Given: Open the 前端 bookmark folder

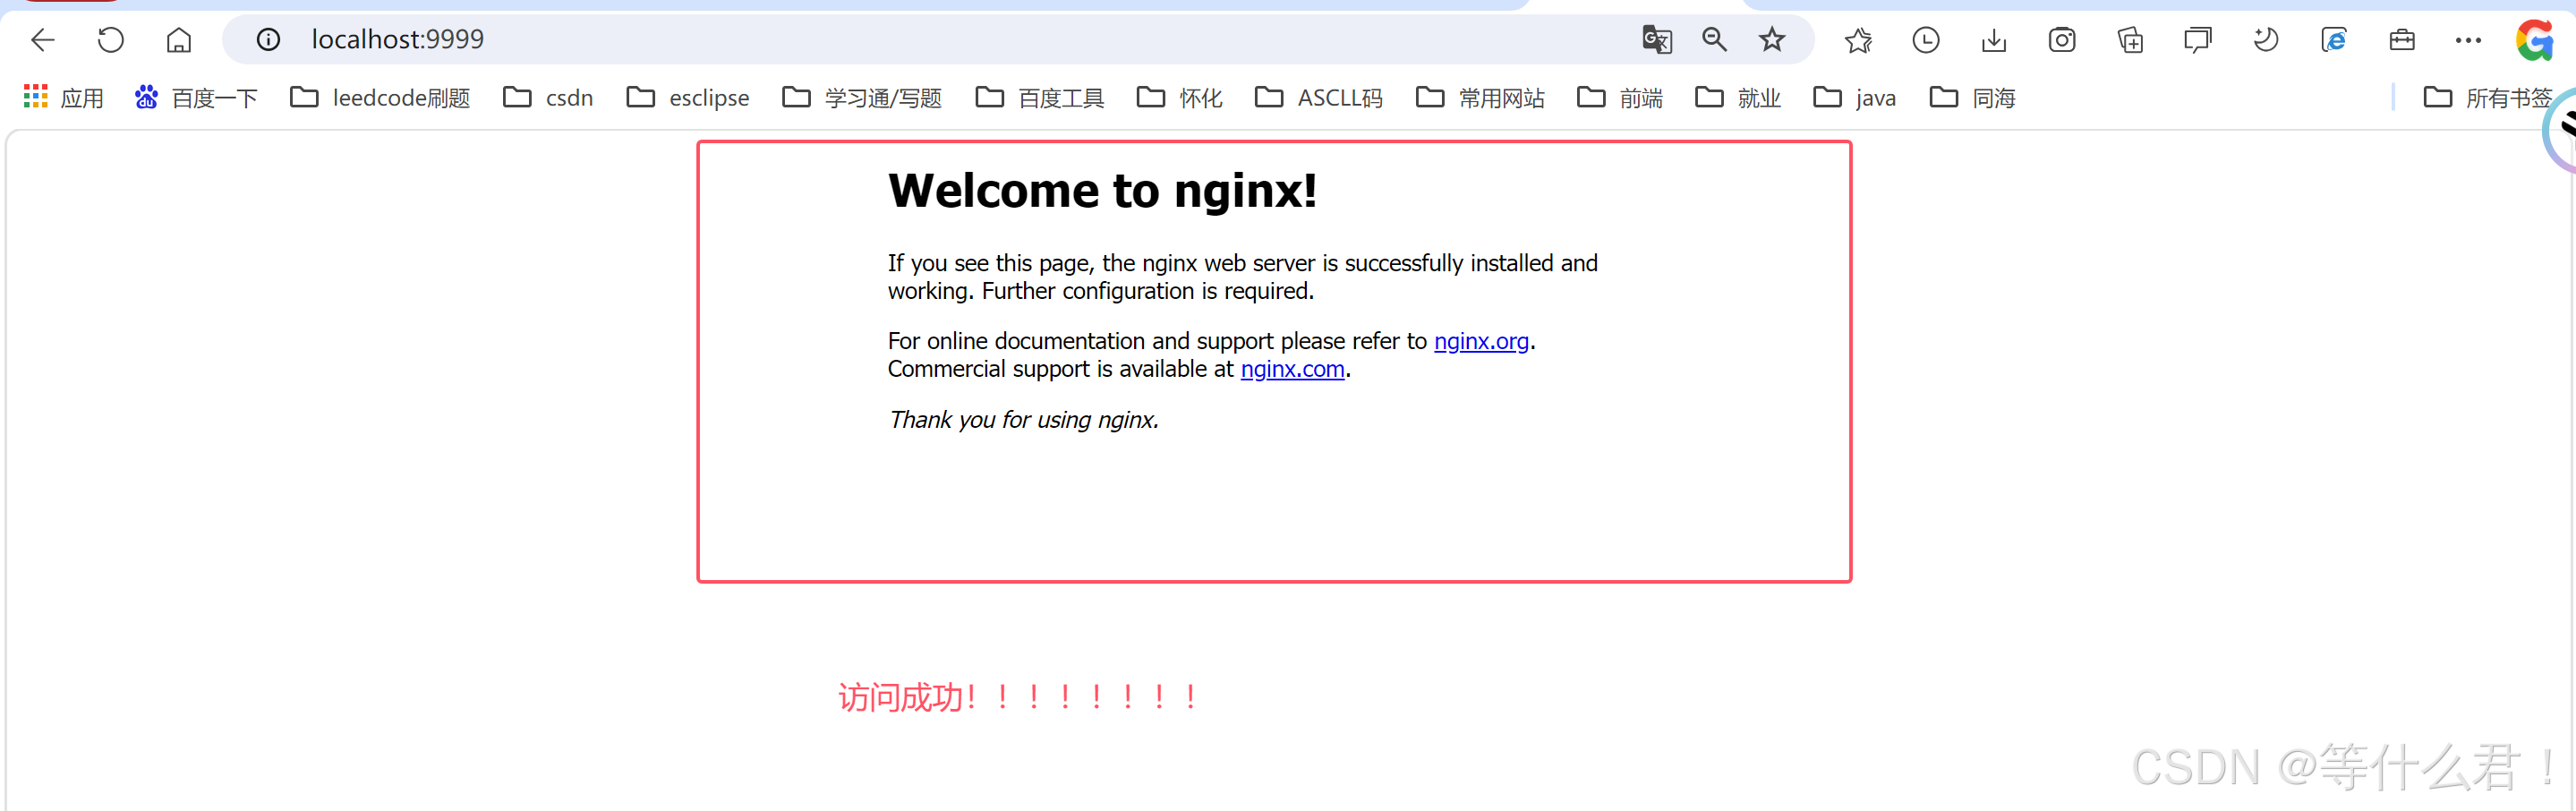Looking at the screenshot, I should click(1620, 97).
